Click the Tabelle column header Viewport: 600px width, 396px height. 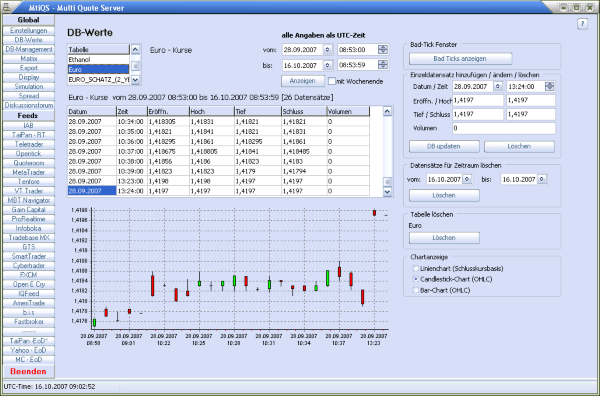click(x=99, y=49)
